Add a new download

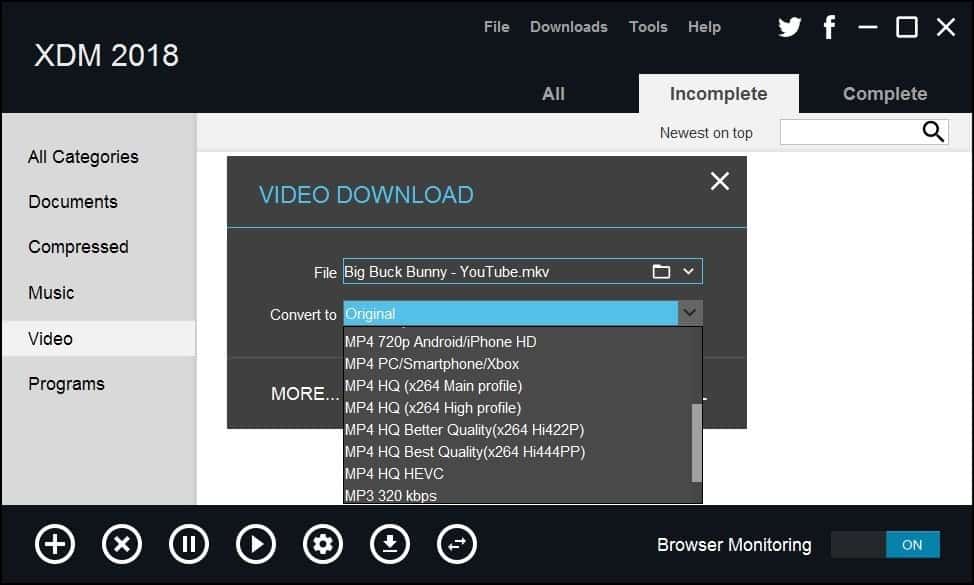tap(54, 544)
